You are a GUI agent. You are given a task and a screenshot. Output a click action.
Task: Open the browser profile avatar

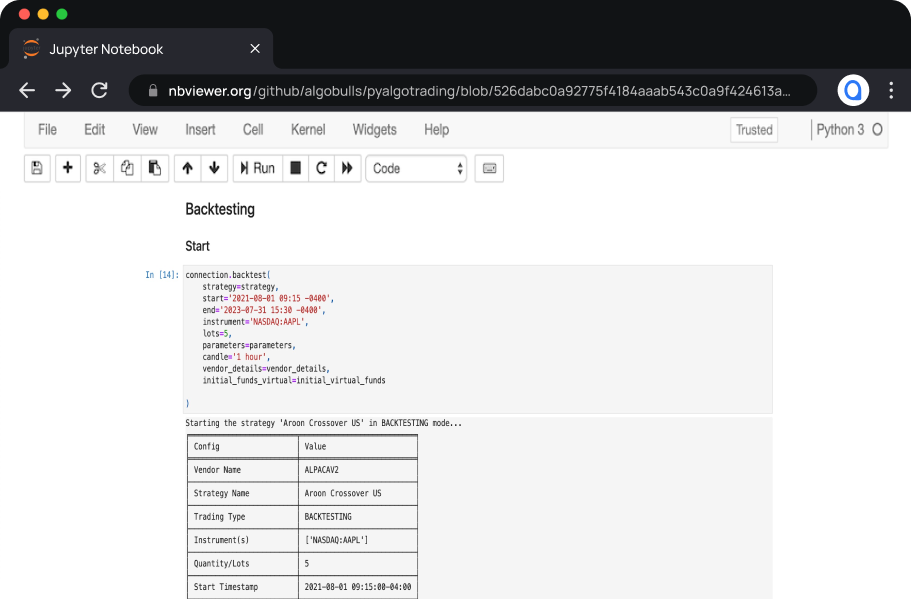[853, 91]
